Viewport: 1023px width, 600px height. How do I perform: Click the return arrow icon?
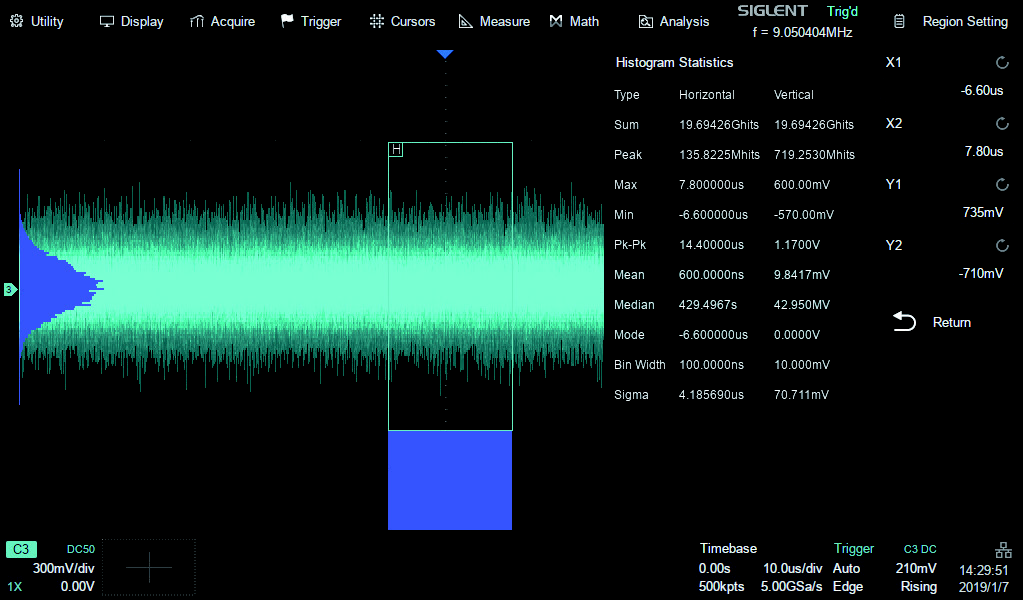pyautogui.click(x=904, y=322)
